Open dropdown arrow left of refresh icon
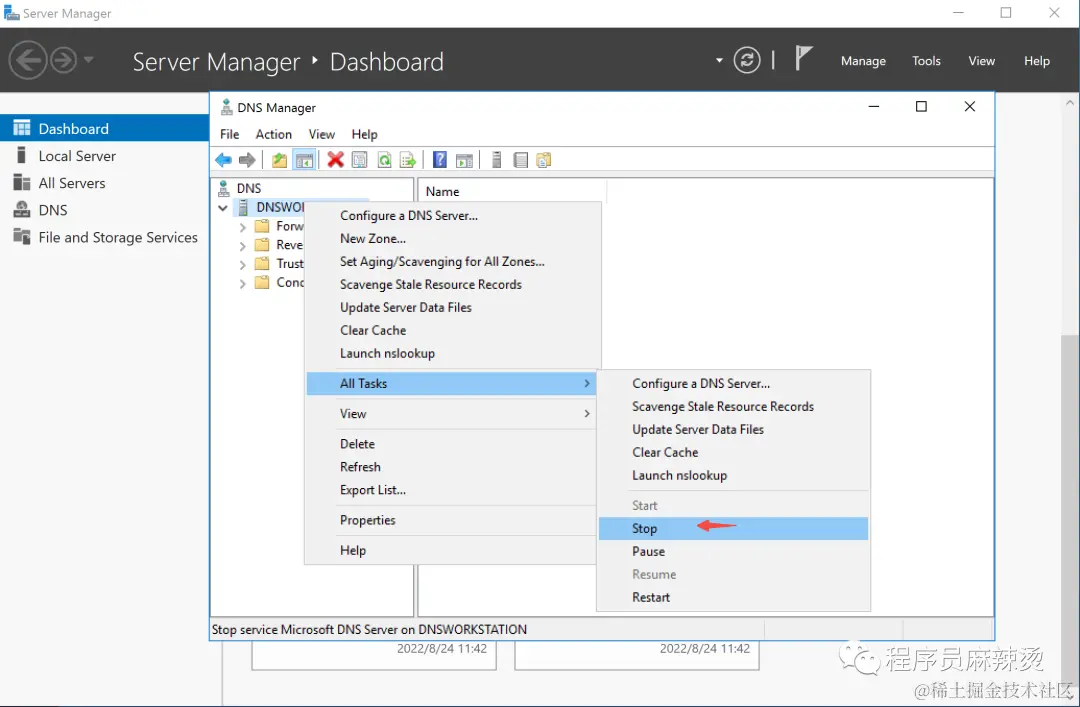 [x=719, y=60]
